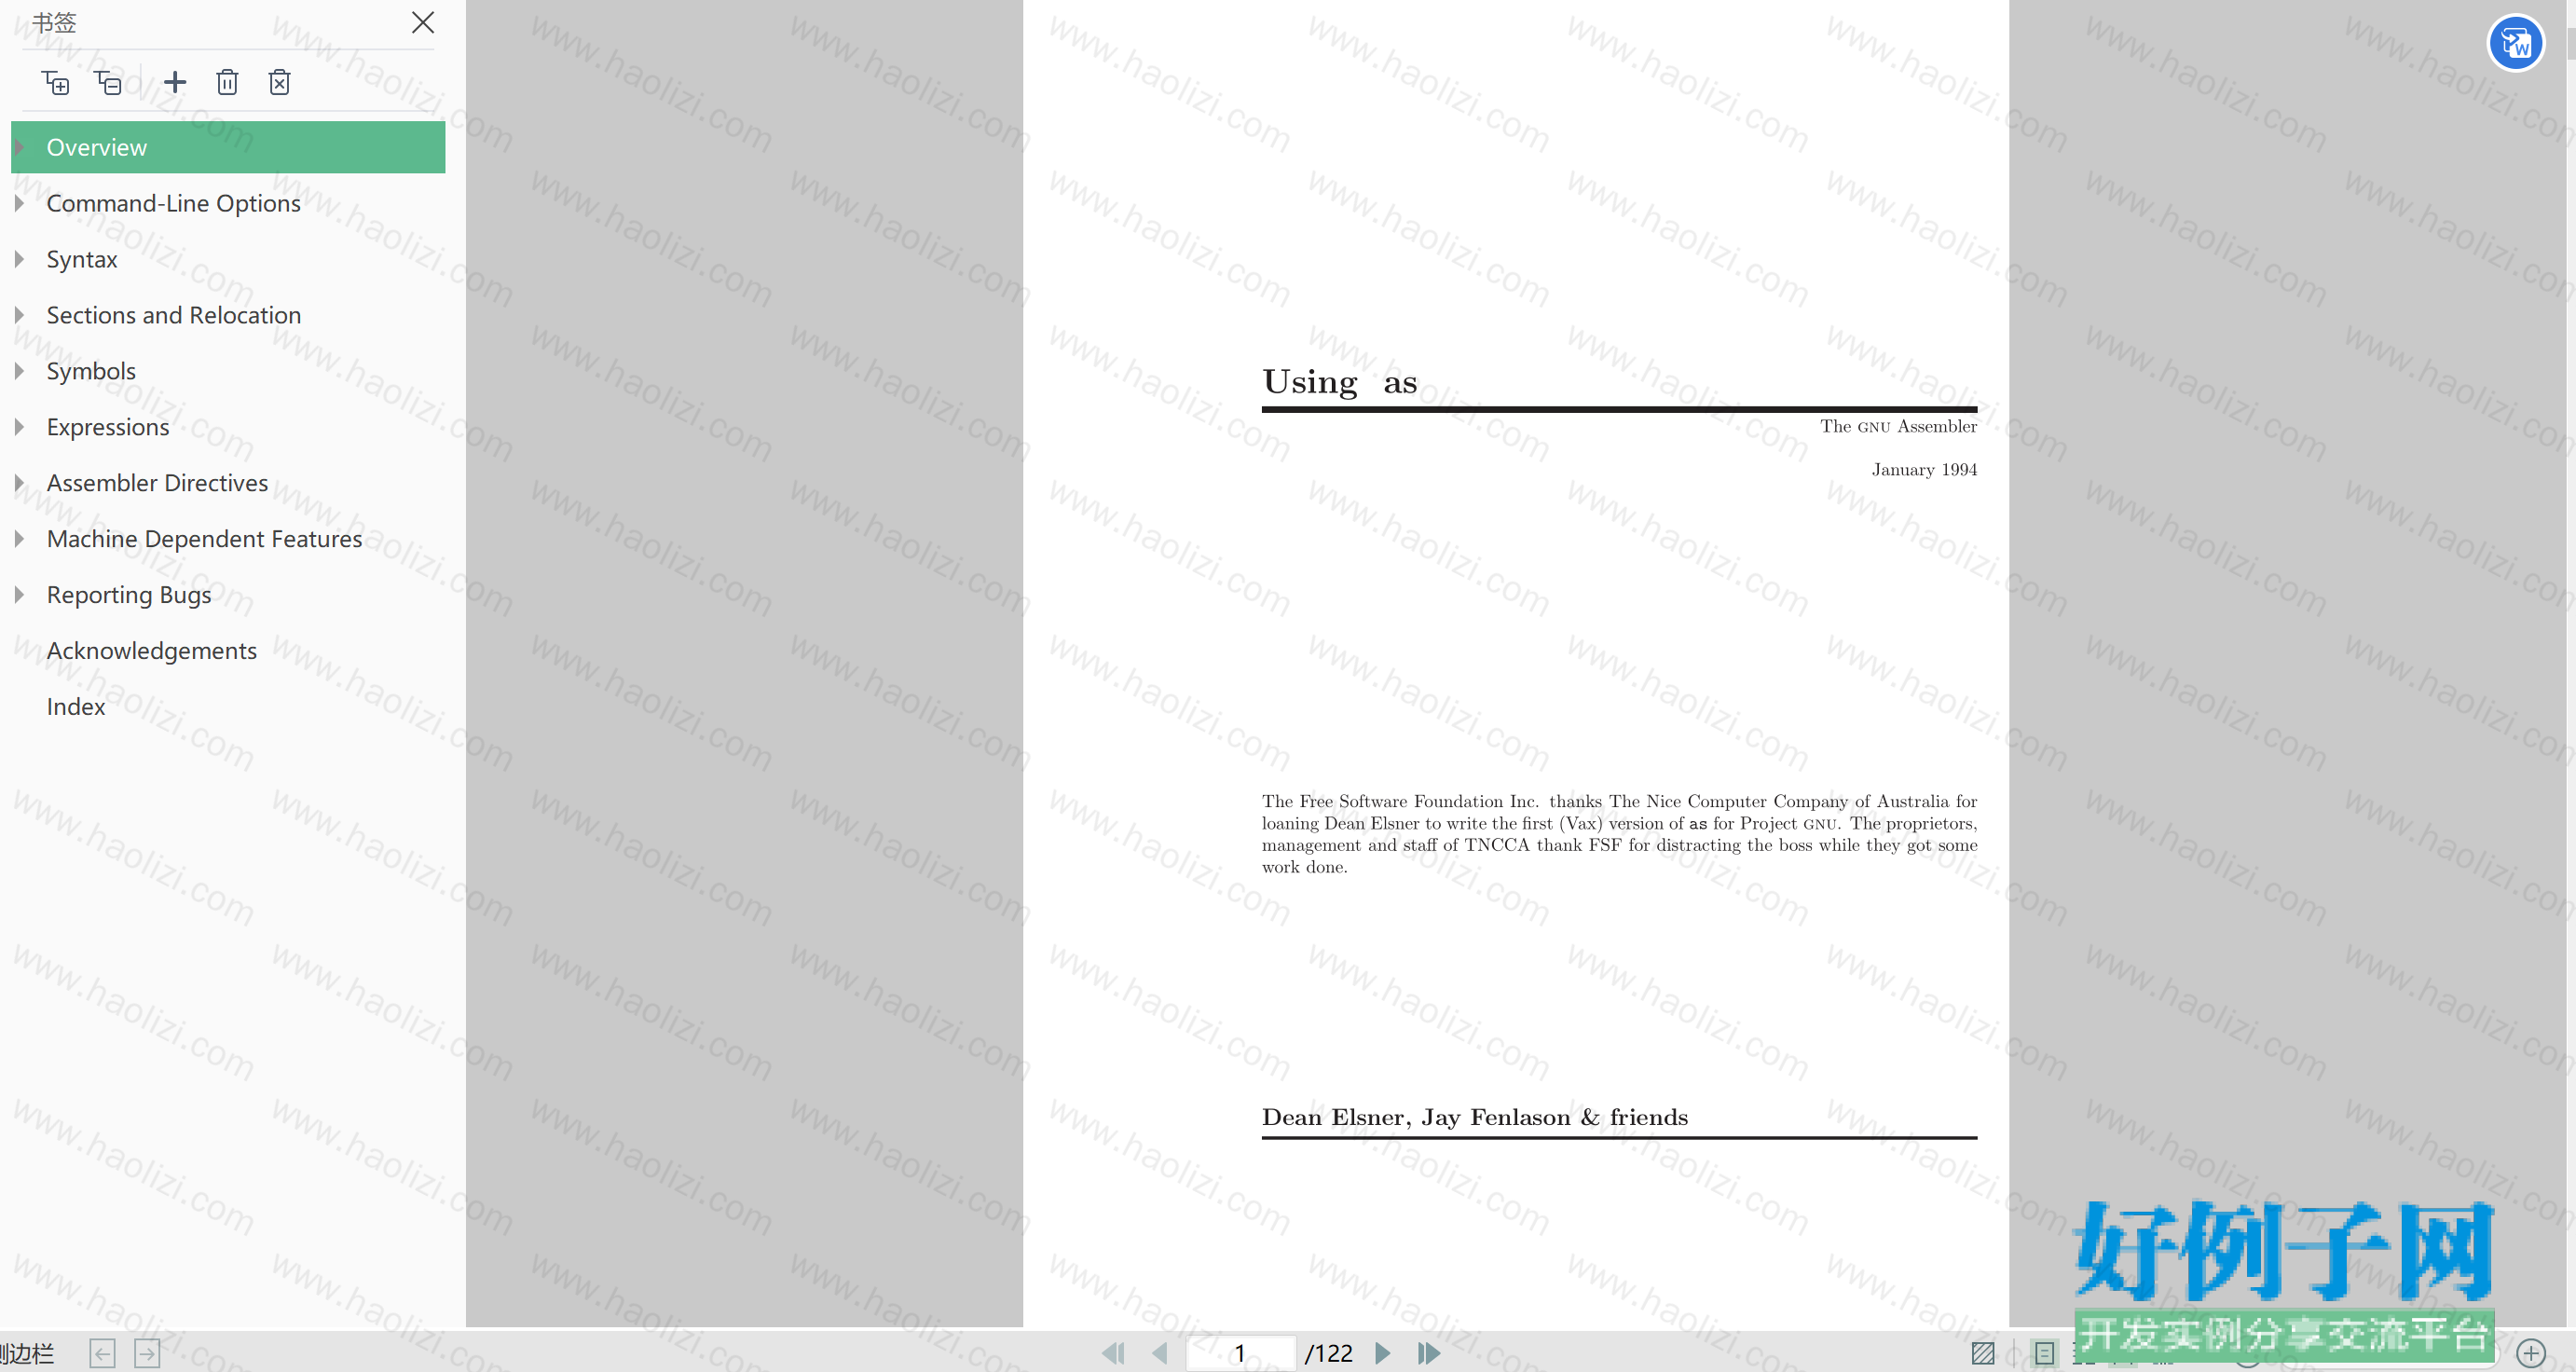Click the '书签' panel title

tap(54, 22)
